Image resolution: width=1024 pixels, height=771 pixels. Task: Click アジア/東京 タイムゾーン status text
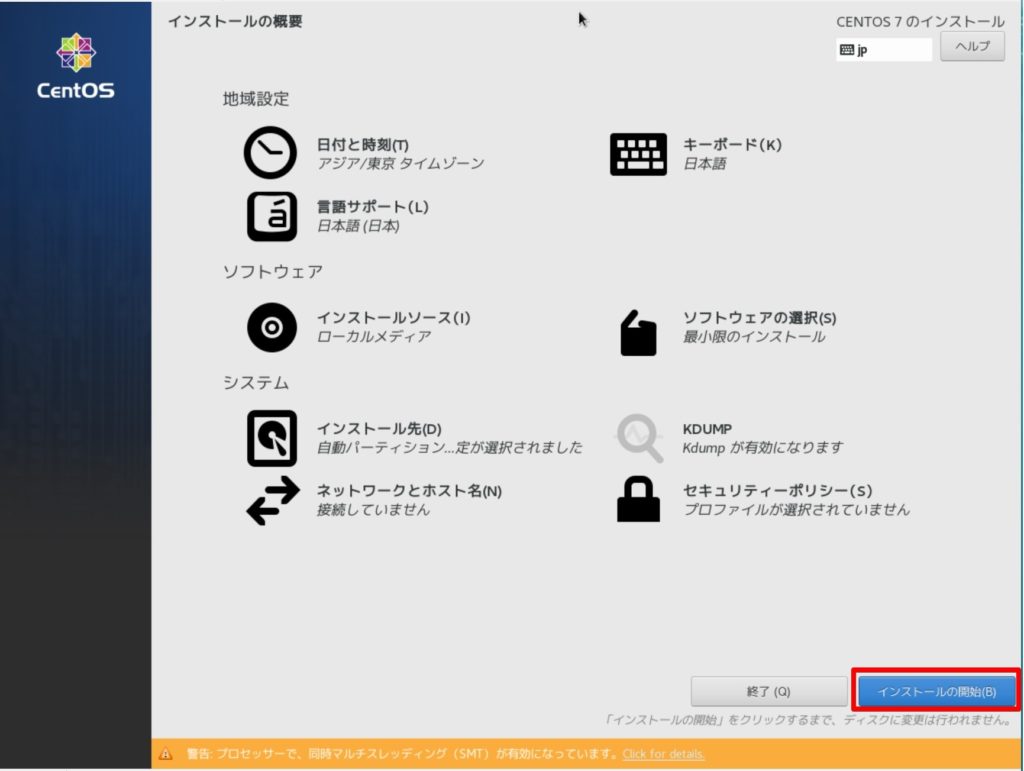pos(400,163)
